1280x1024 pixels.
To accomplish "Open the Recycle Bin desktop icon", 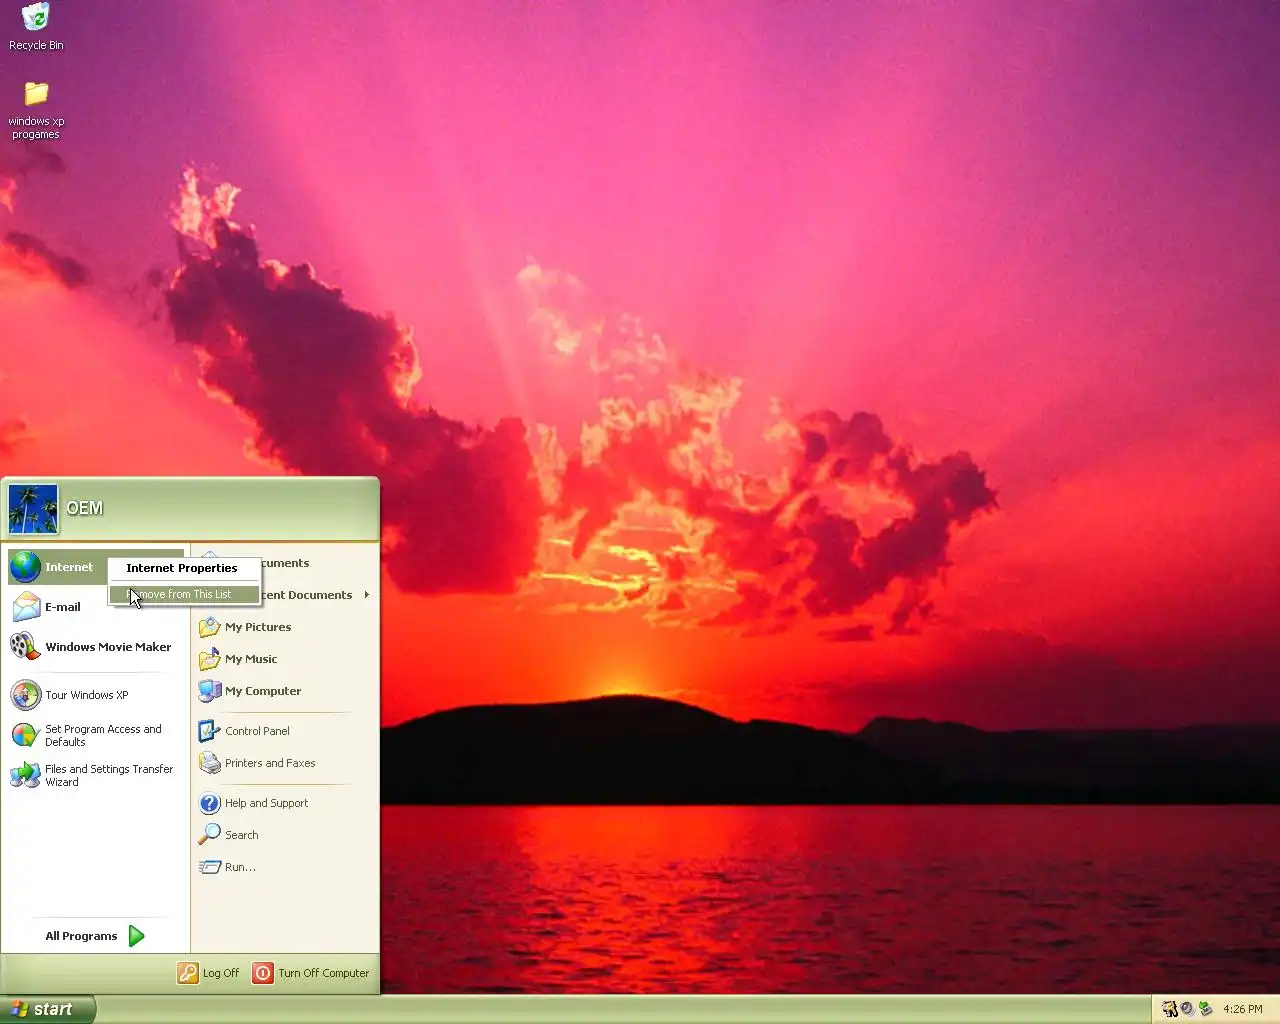I will pos(36,27).
